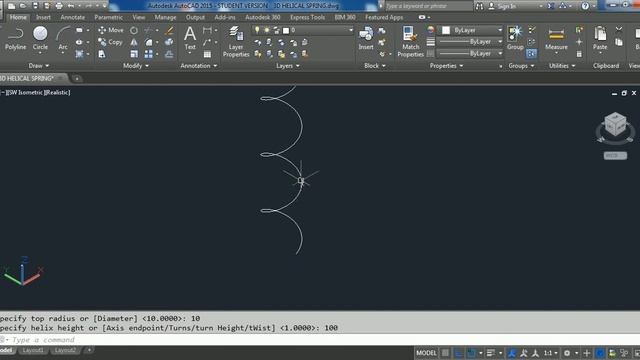Viewport: 640px width, 360px height.
Task: Click the layer color white swatch
Action: pyautogui.click(x=286, y=30)
